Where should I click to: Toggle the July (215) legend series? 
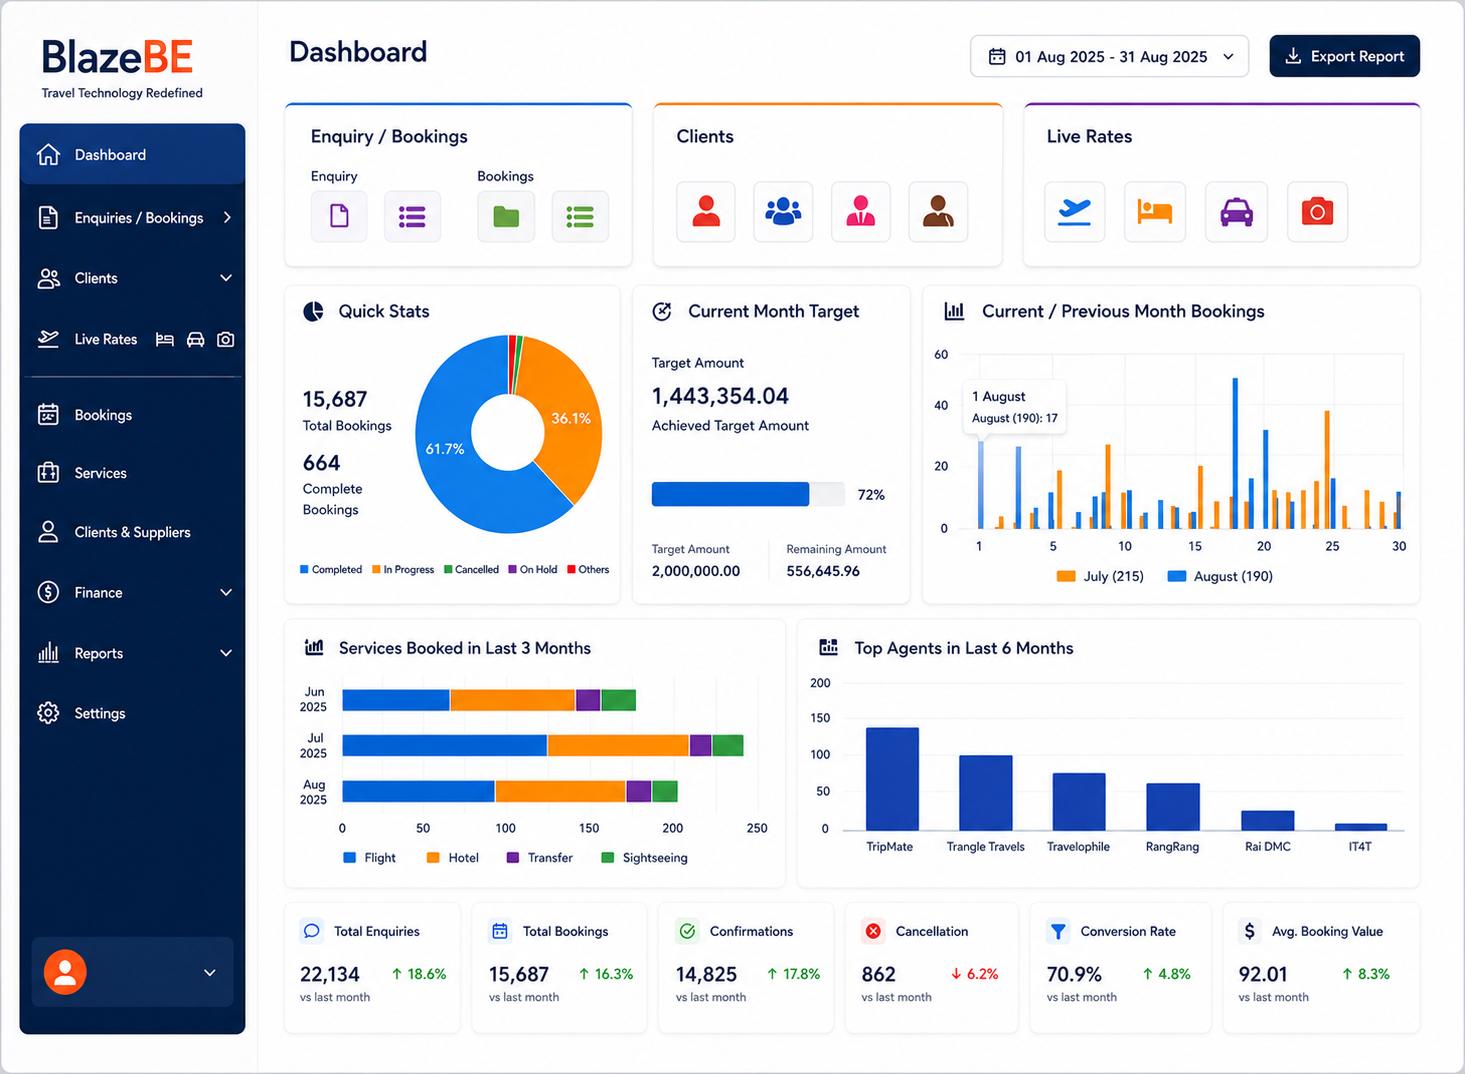(1100, 576)
